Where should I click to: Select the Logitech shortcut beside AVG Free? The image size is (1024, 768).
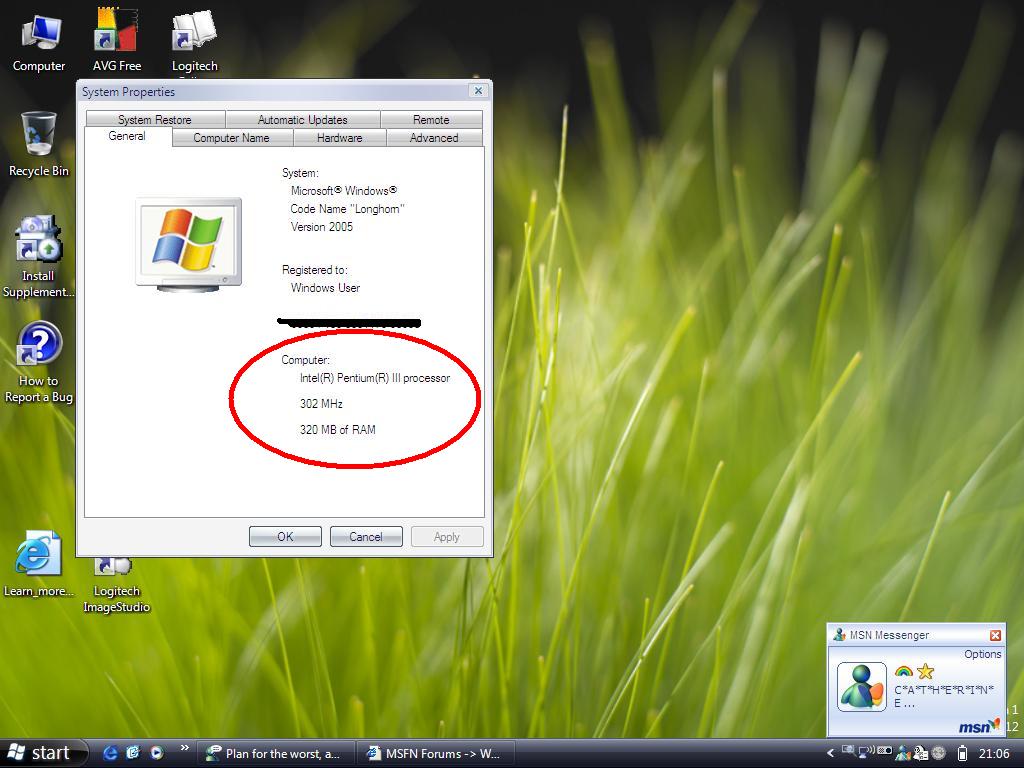pyautogui.click(x=195, y=40)
